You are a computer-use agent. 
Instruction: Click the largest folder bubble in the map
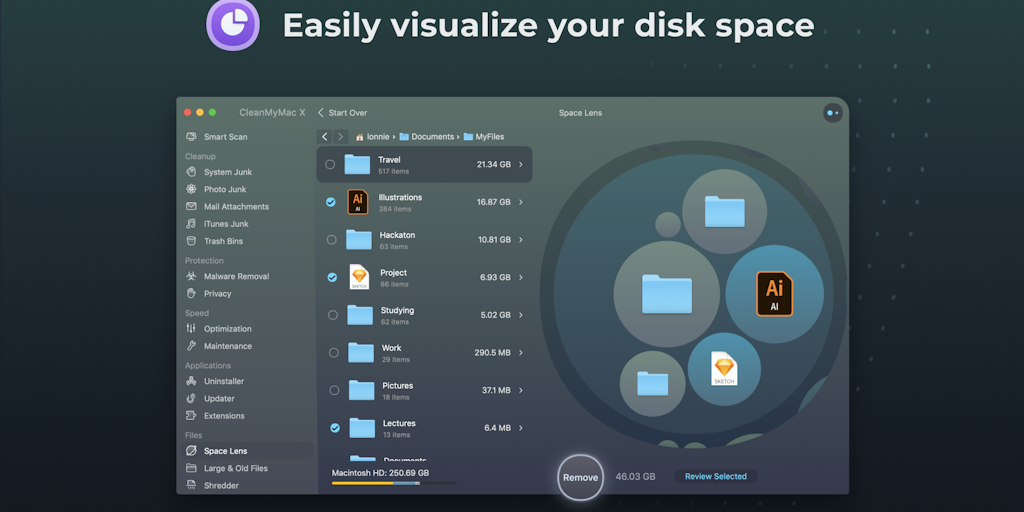667,294
